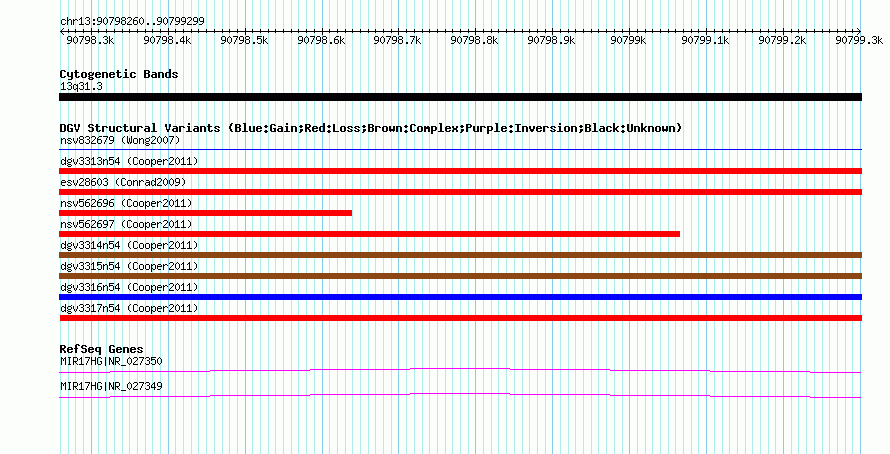Select the thin blue nsv832679 gain line
890x454 pixels.
(x=460, y=150)
